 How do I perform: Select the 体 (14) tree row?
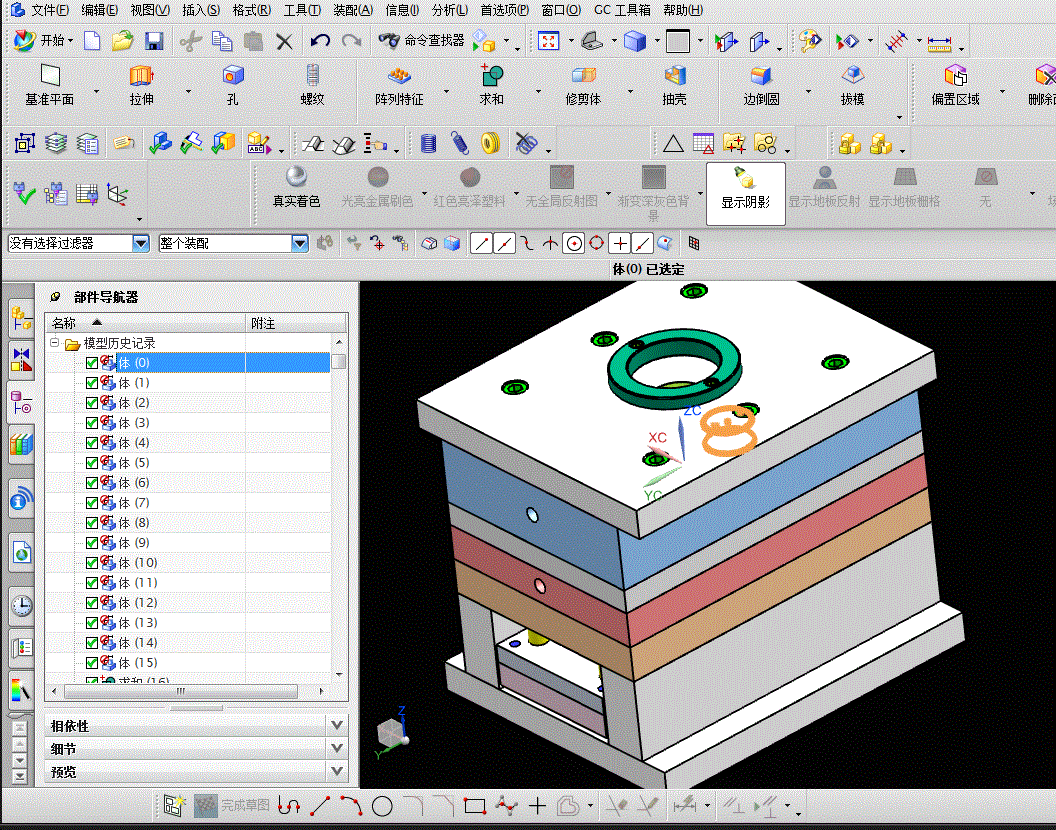(189, 643)
